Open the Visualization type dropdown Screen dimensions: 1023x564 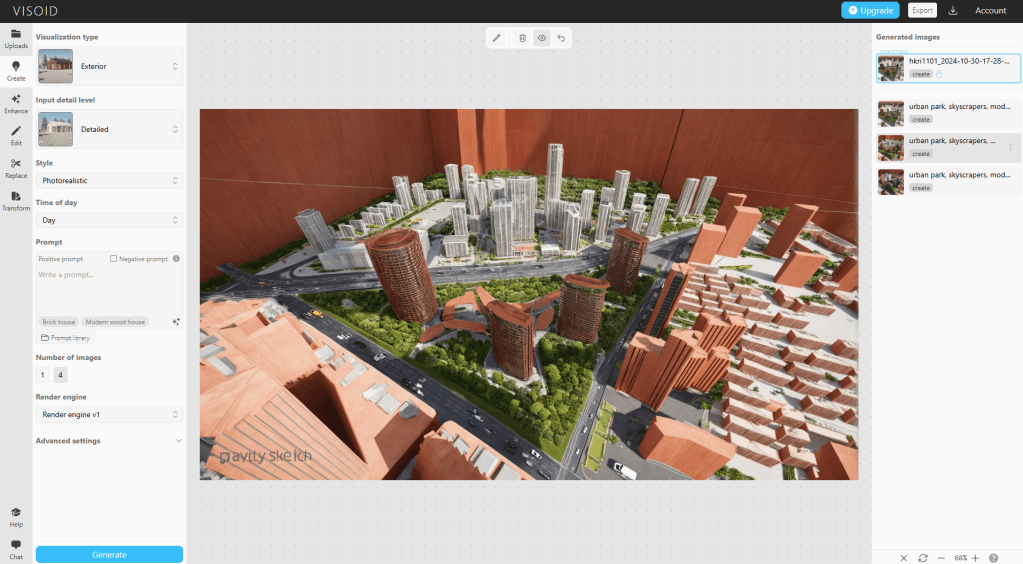pyautogui.click(x=109, y=66)
